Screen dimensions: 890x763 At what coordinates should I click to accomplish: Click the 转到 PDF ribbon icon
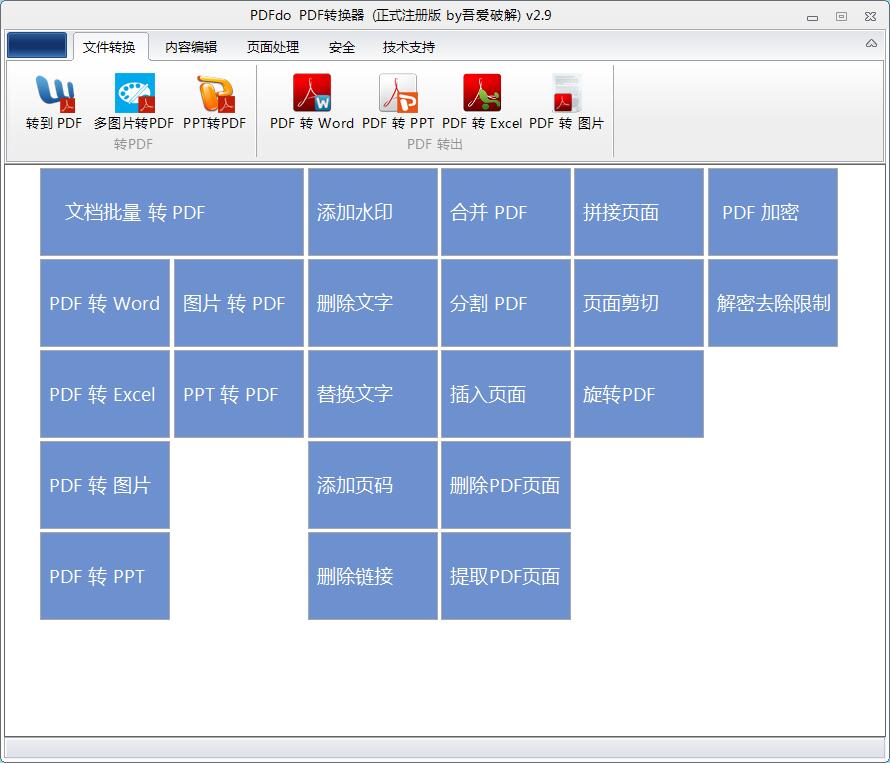(x=54, y=102)
